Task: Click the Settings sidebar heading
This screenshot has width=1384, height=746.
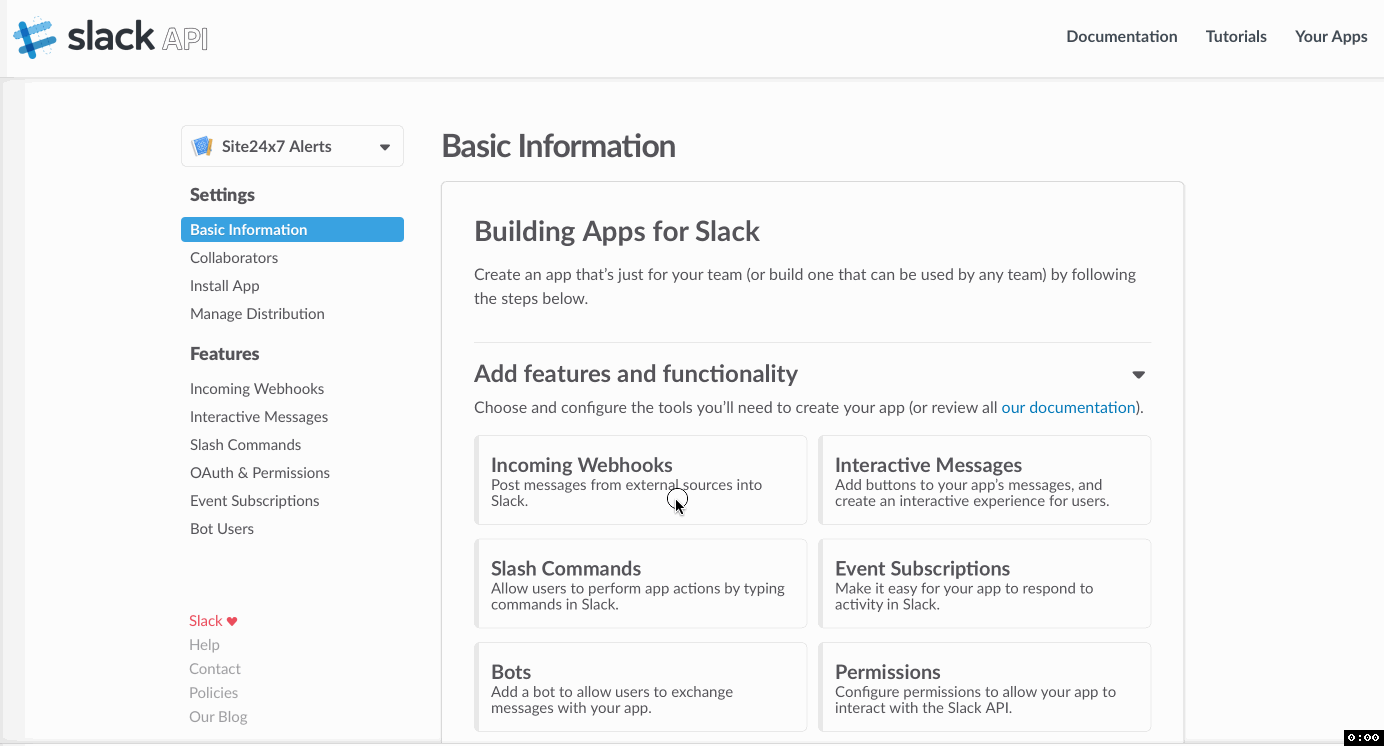Action: tap(222, 195)
